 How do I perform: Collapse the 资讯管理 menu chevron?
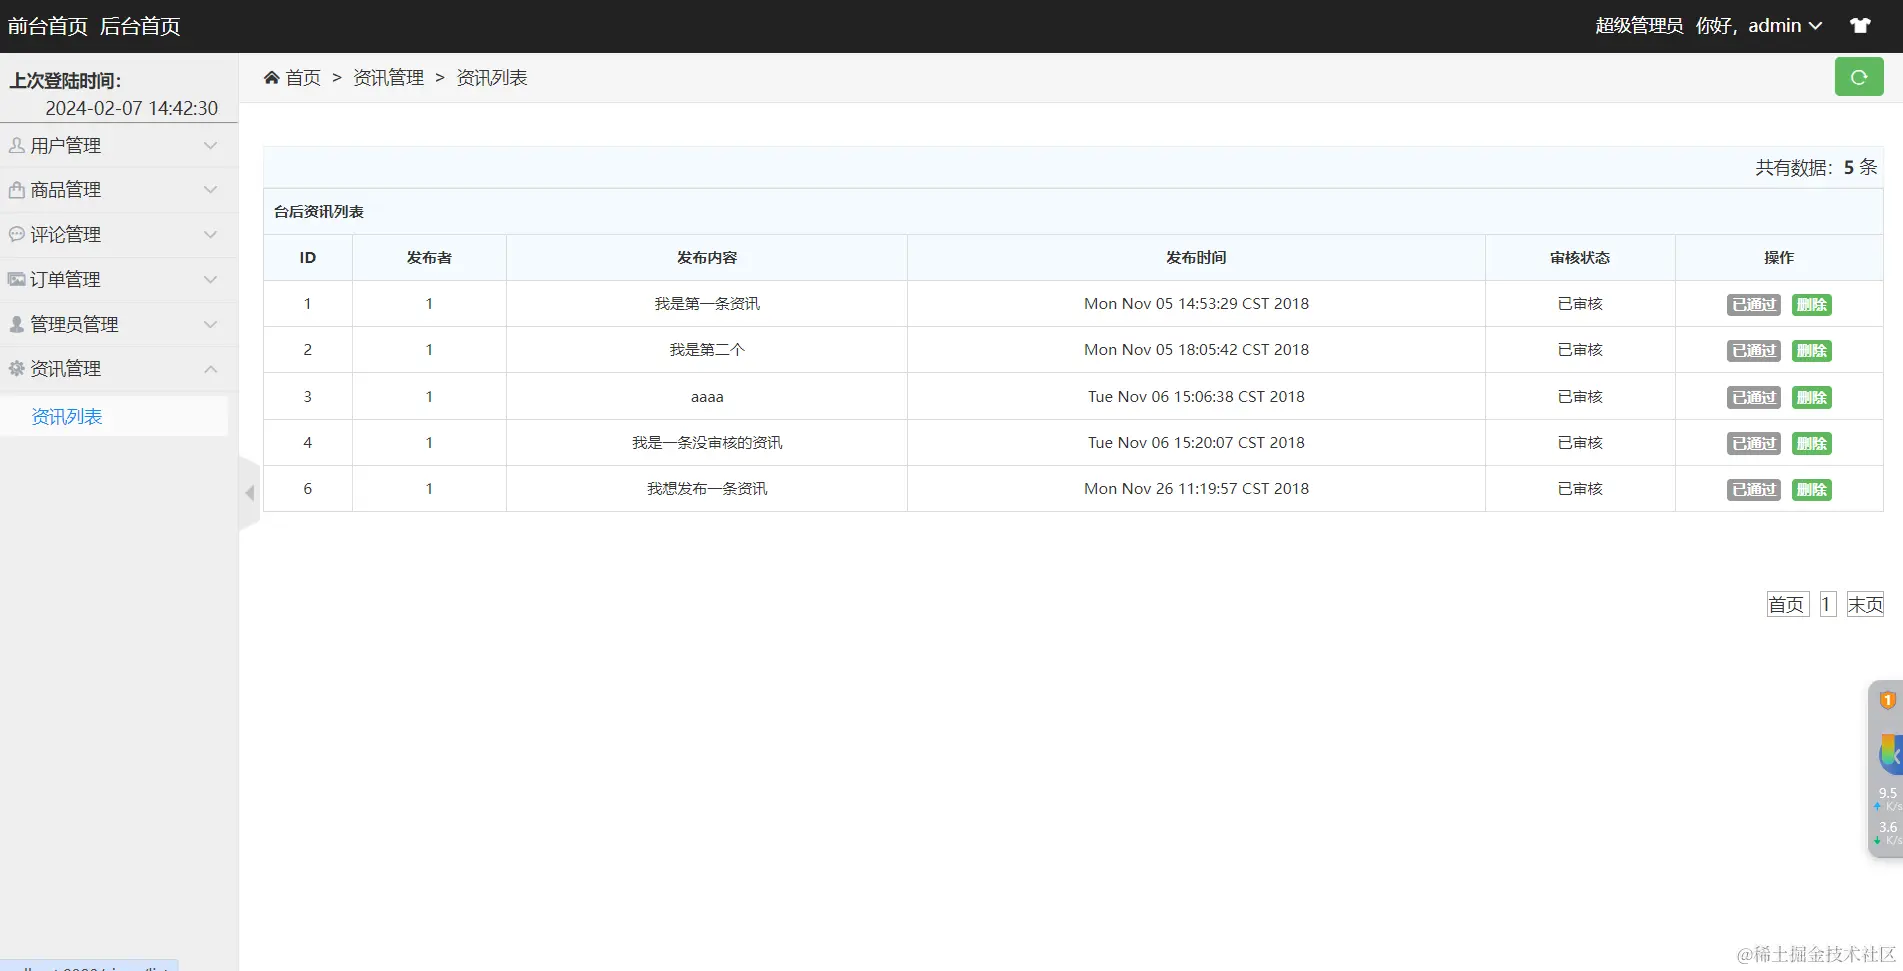tap(210, 368)
